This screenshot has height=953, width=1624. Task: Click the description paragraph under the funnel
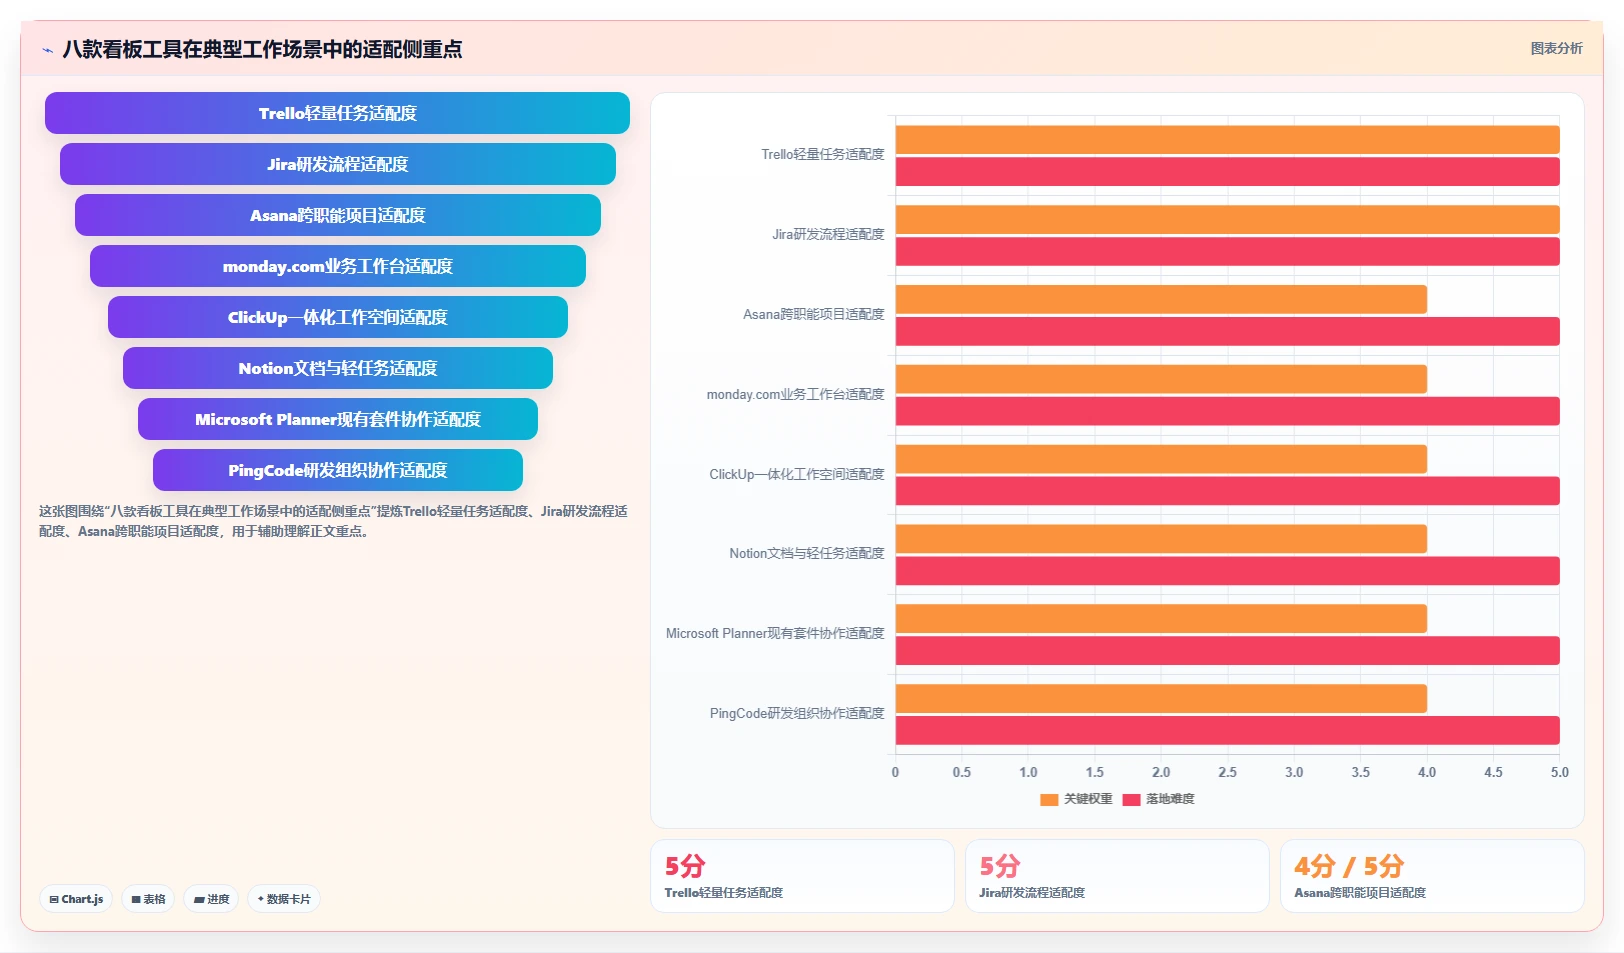pos(333,521)
